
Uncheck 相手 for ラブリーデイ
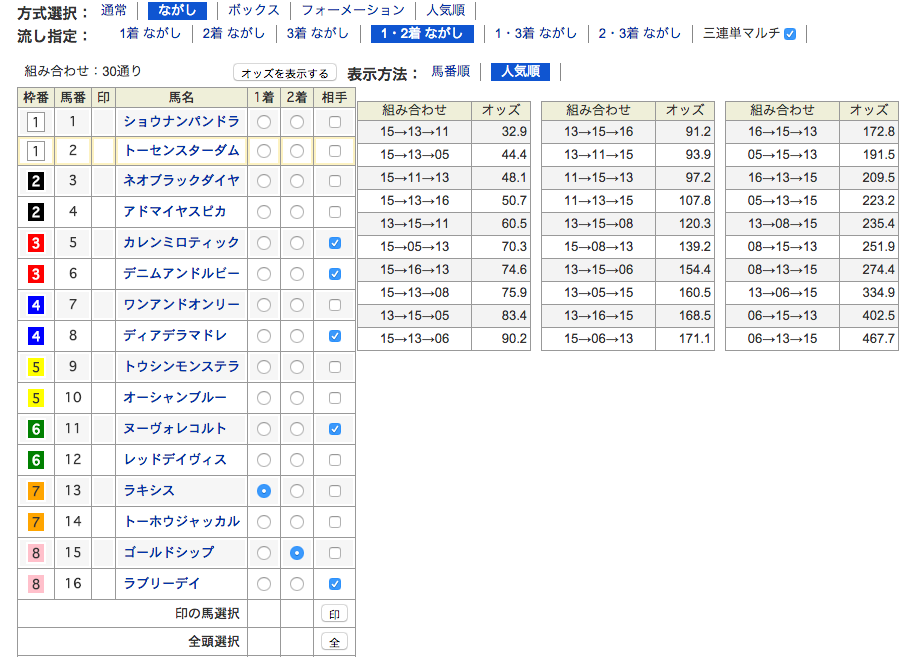tap(335, 584)
